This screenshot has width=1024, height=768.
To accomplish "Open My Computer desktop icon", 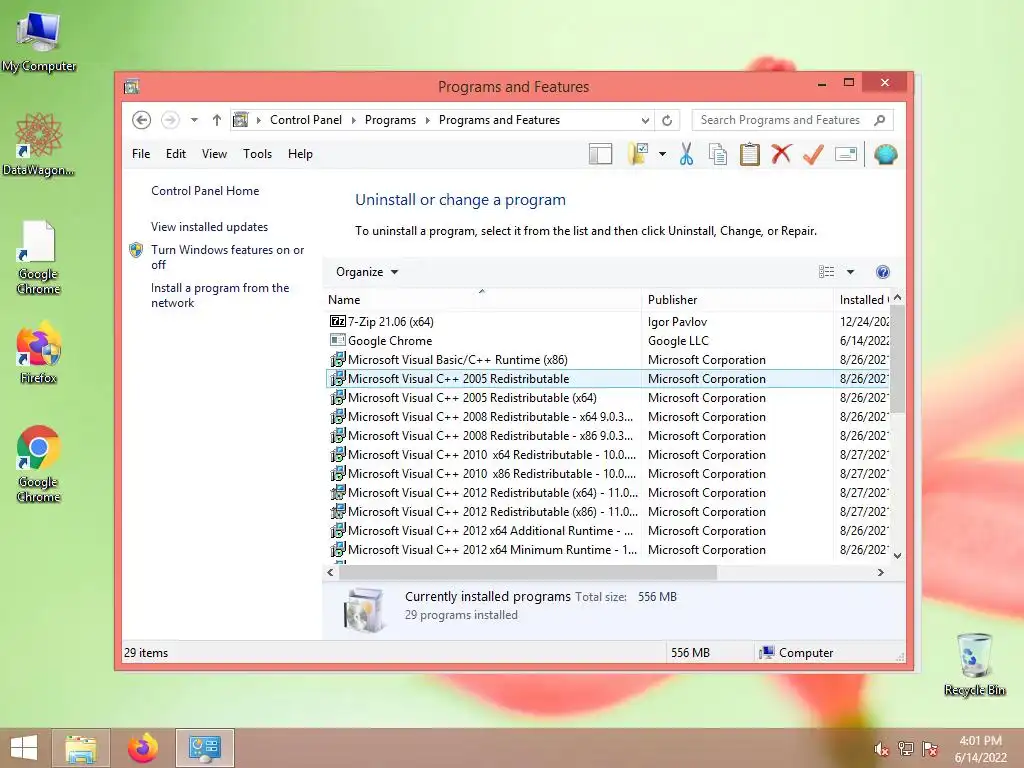I will [39, 42].
